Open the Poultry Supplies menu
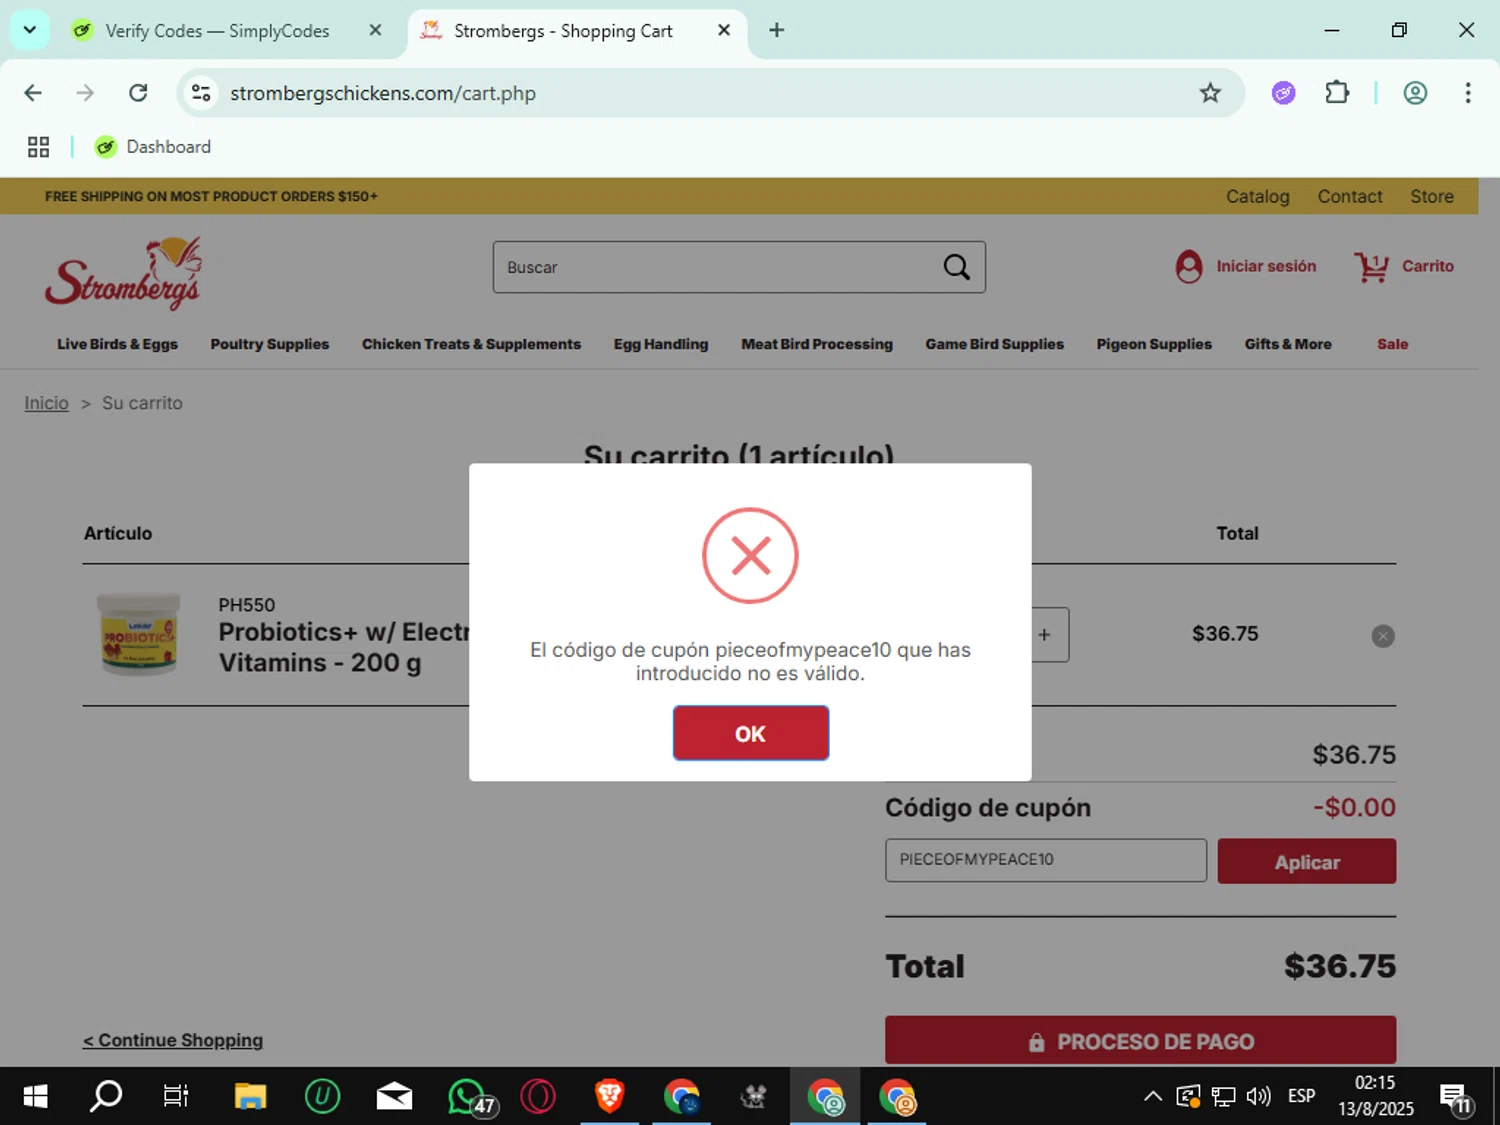Image resolution: width=1500 pixels, height=1125 pixels. point(270,344)
